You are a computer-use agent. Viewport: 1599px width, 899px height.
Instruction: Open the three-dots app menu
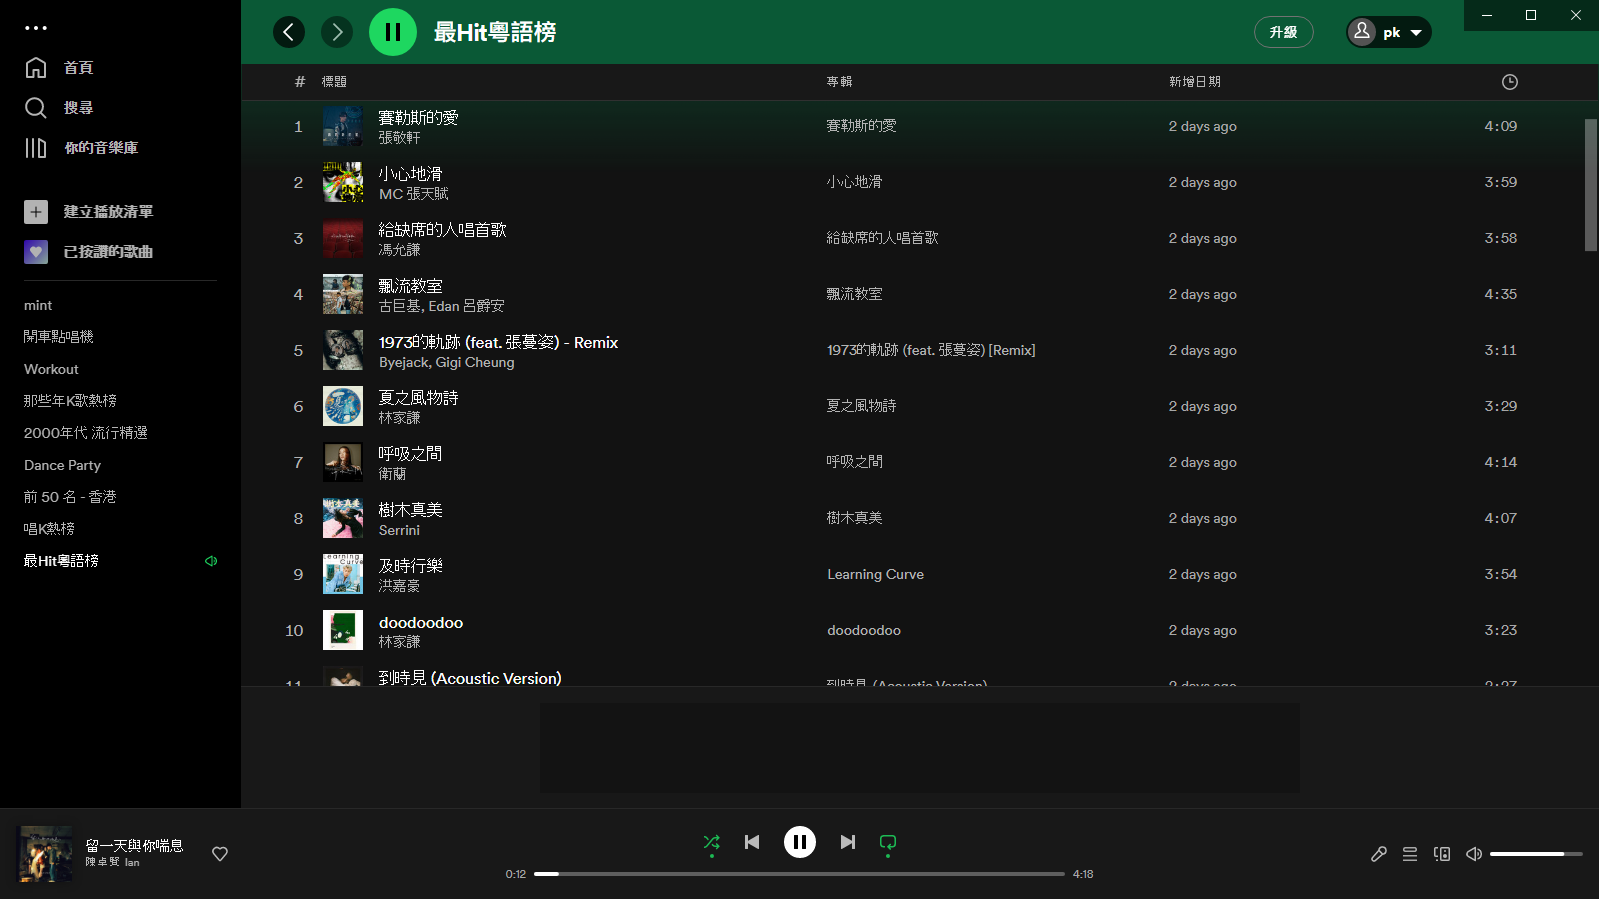36,28
